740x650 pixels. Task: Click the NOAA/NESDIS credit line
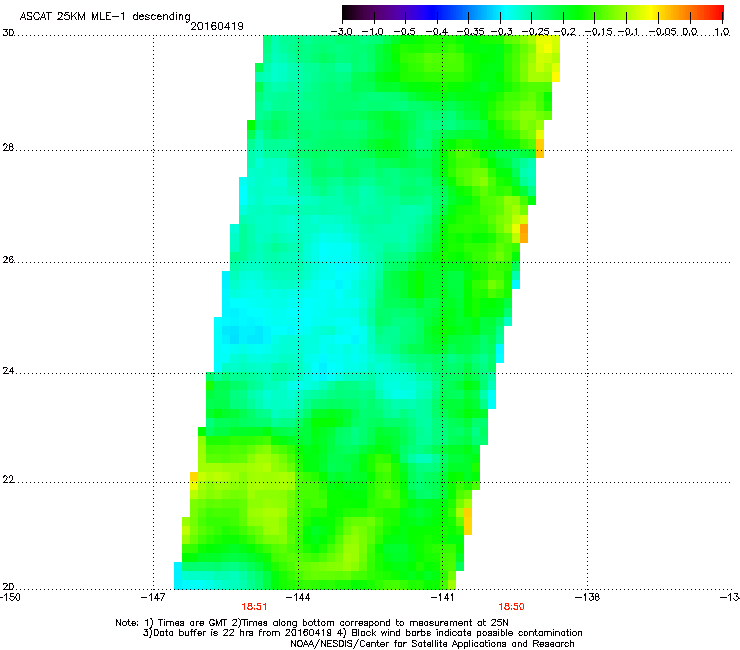point(432,644)
